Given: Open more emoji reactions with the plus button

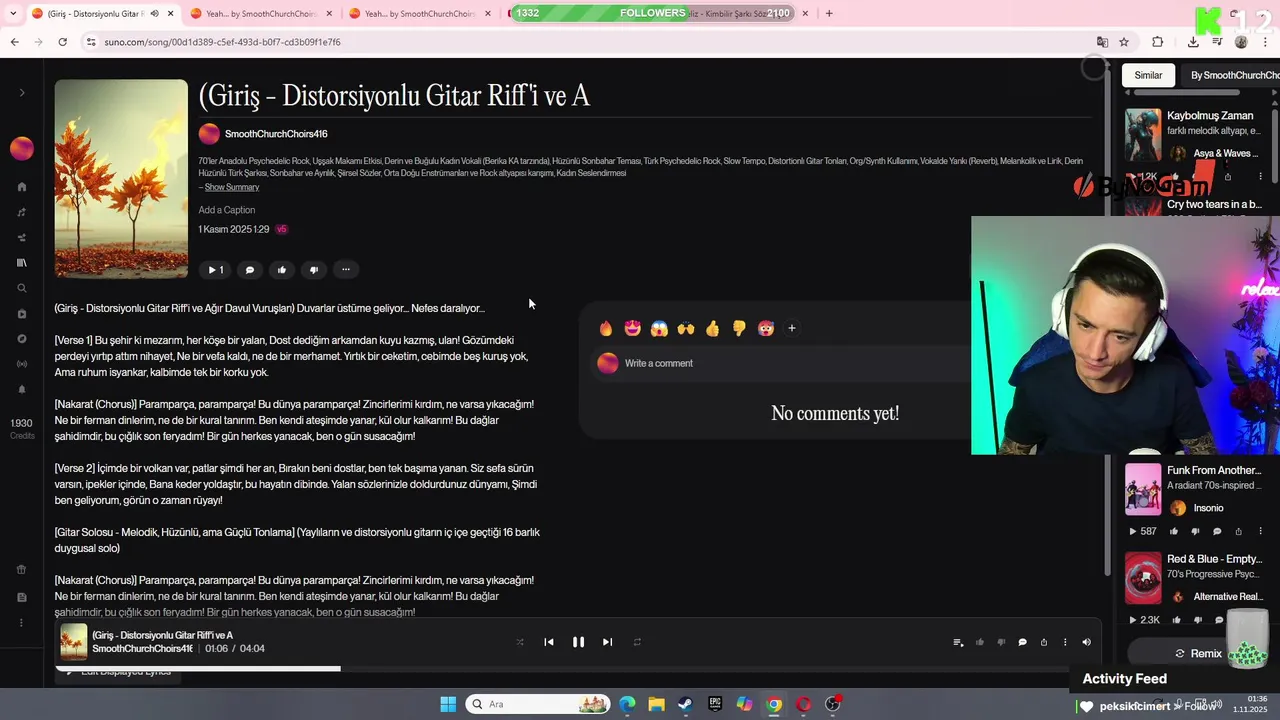Looking at the screenshot, I should [x=792, y=328].
